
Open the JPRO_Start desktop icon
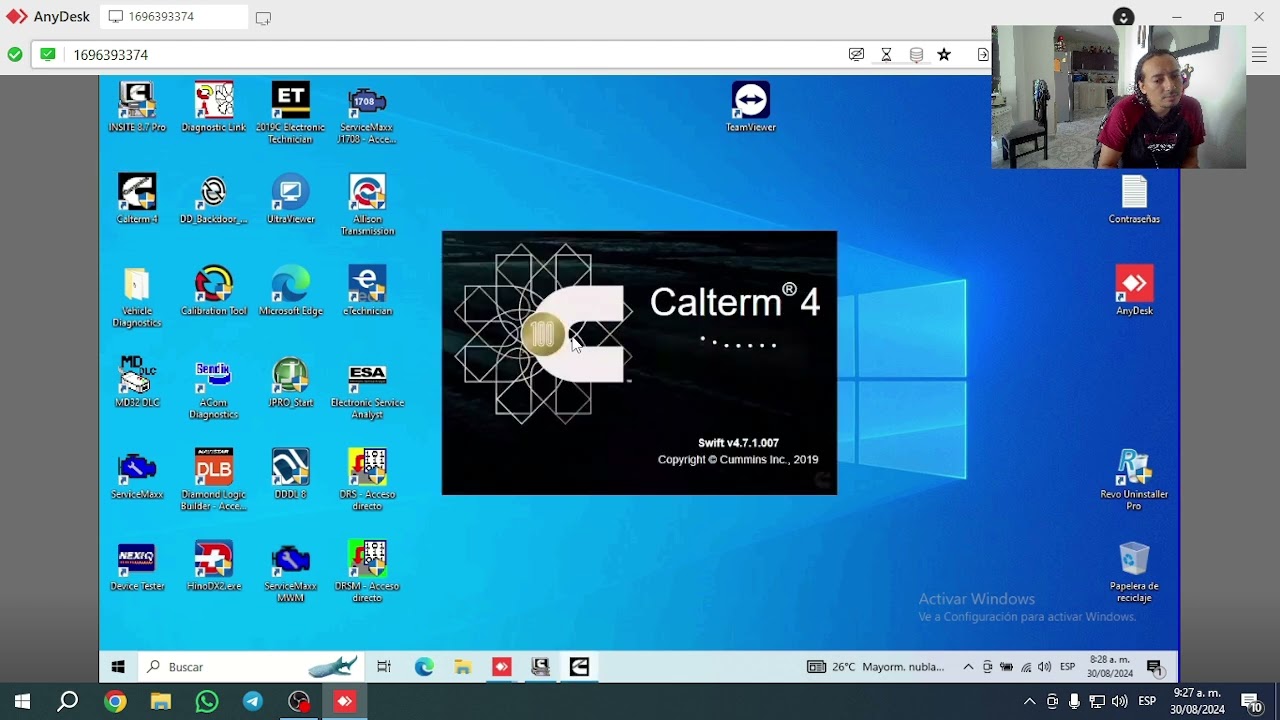tap(291, 382)
